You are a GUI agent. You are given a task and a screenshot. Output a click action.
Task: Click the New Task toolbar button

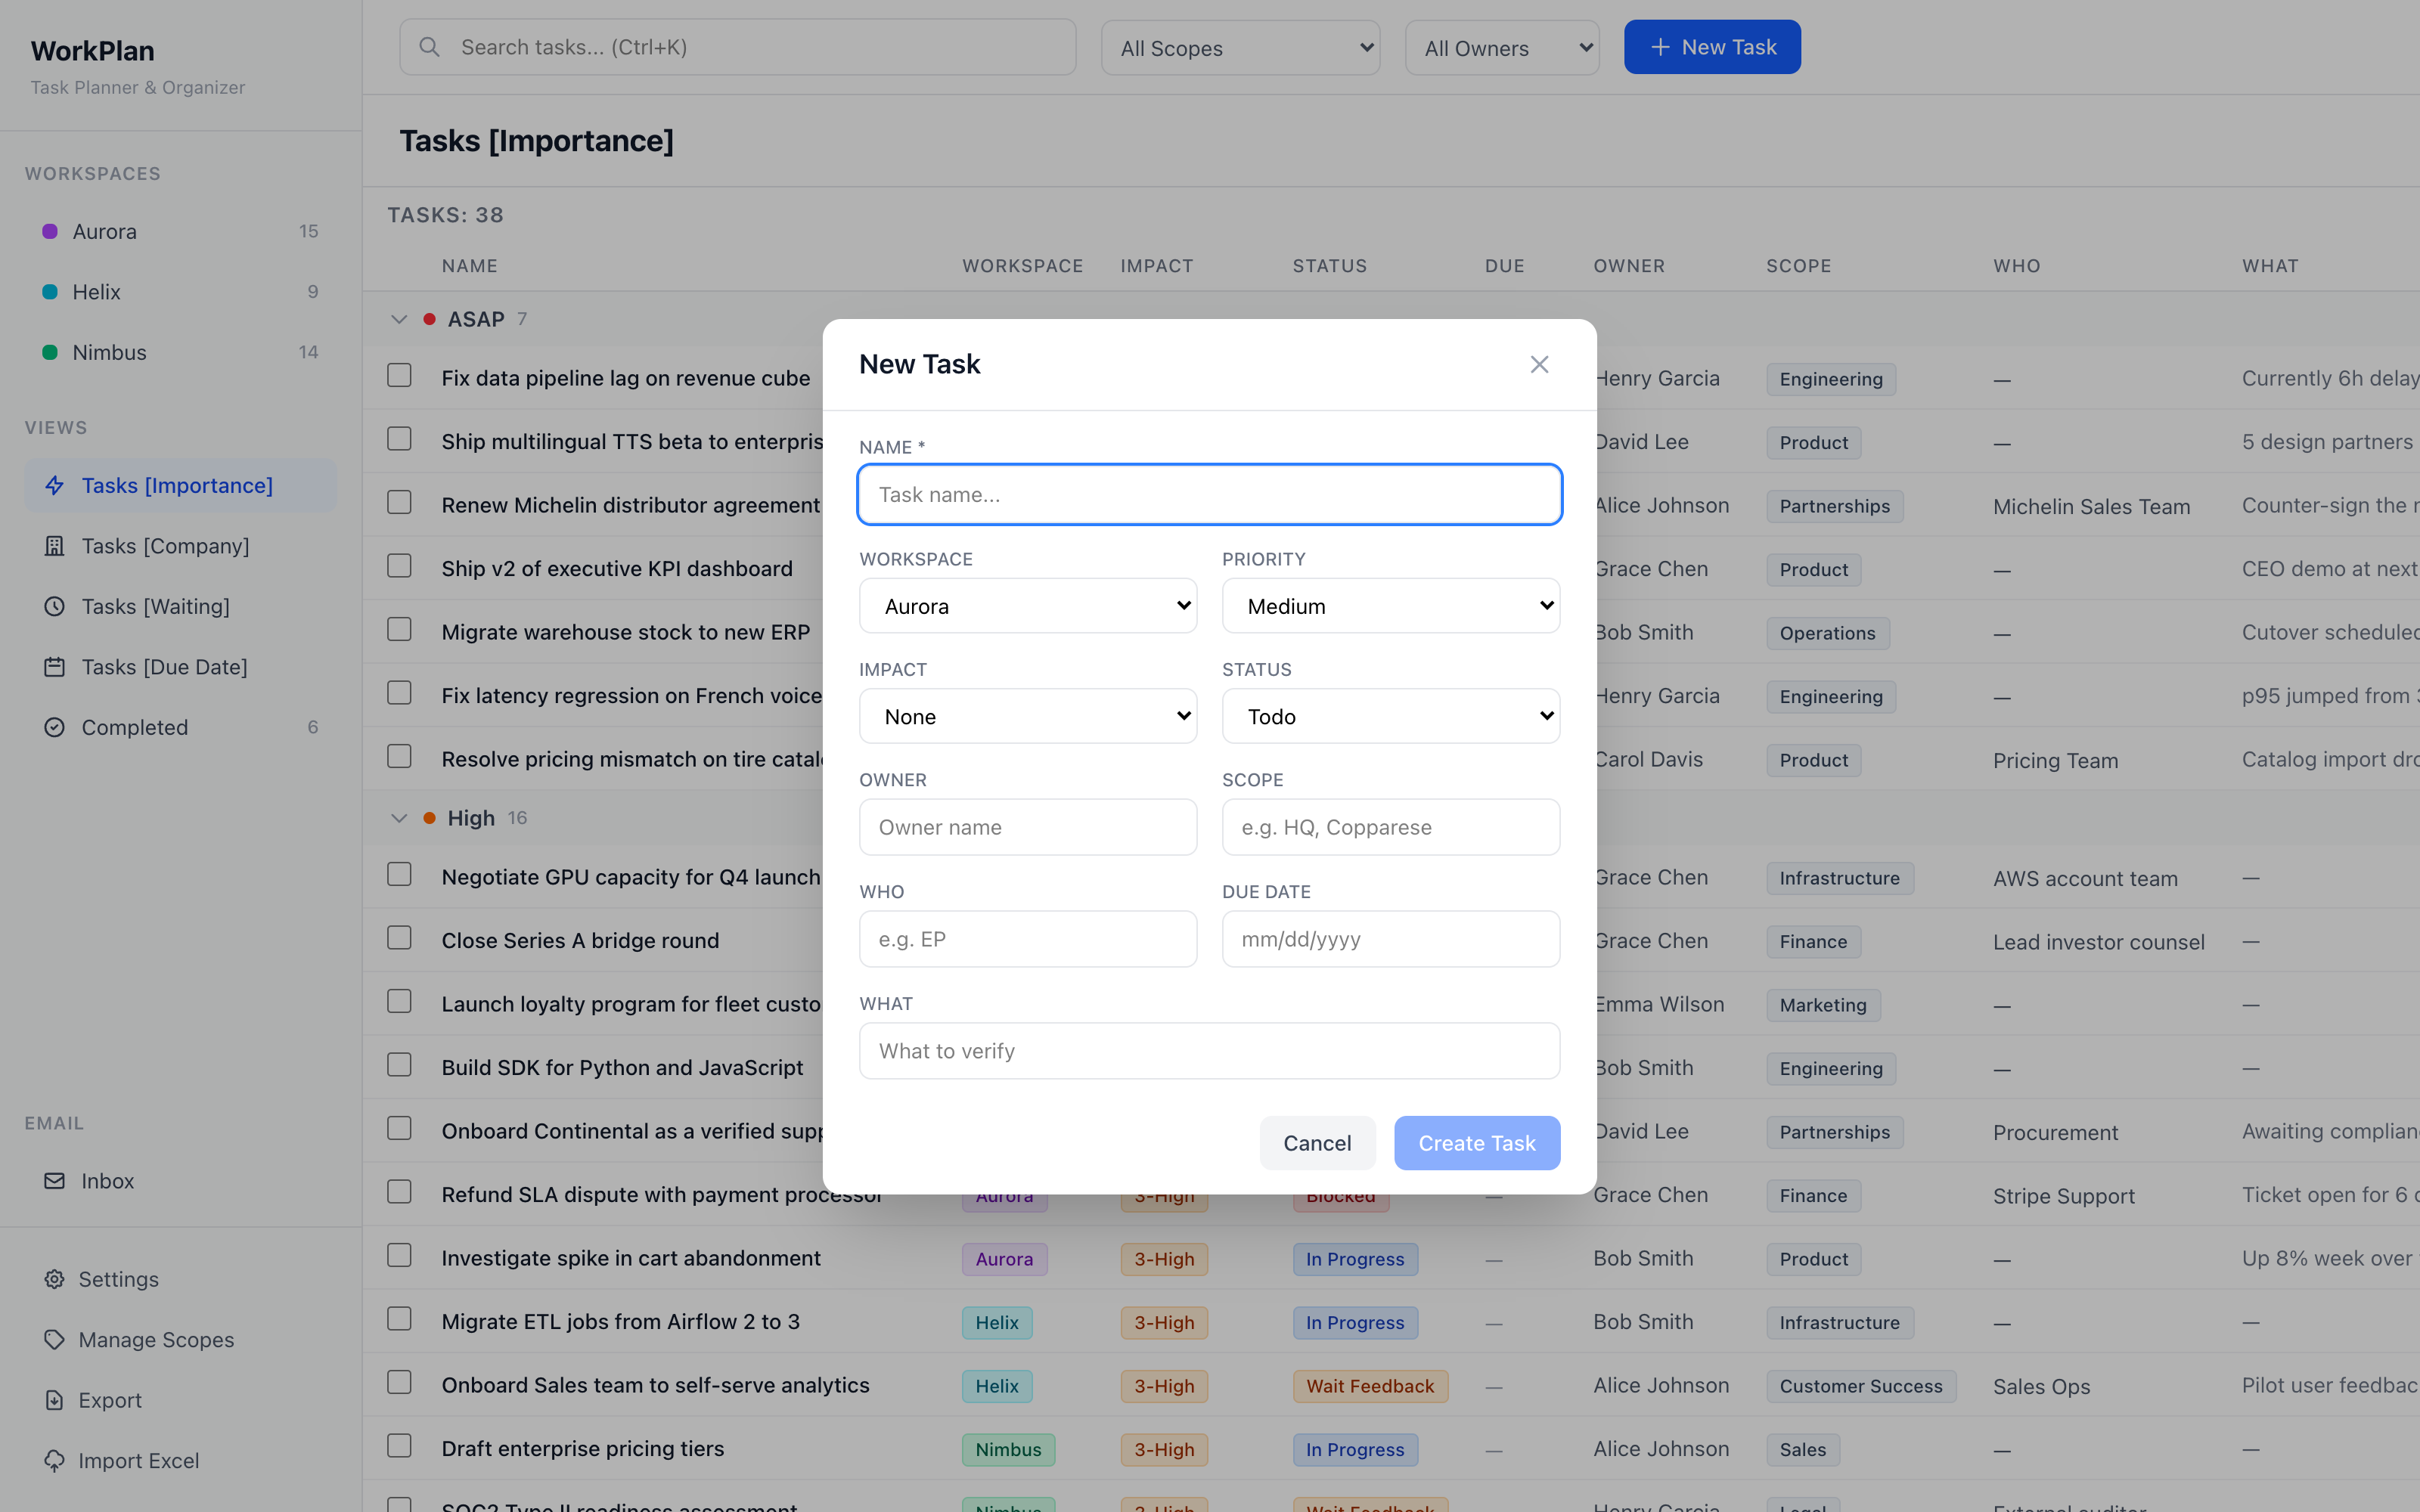tap(1712, 47)
